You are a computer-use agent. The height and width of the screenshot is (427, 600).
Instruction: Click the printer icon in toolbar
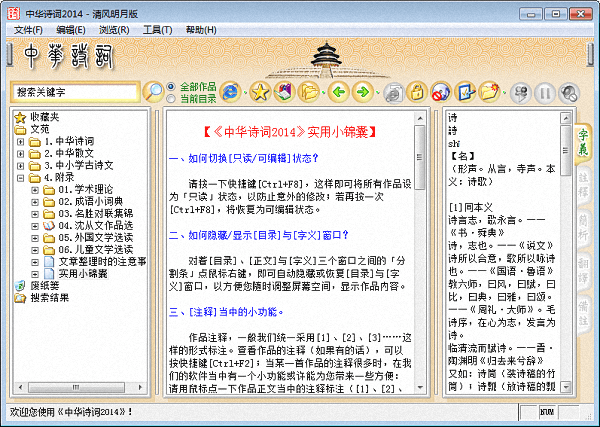[x=392, y=92]
